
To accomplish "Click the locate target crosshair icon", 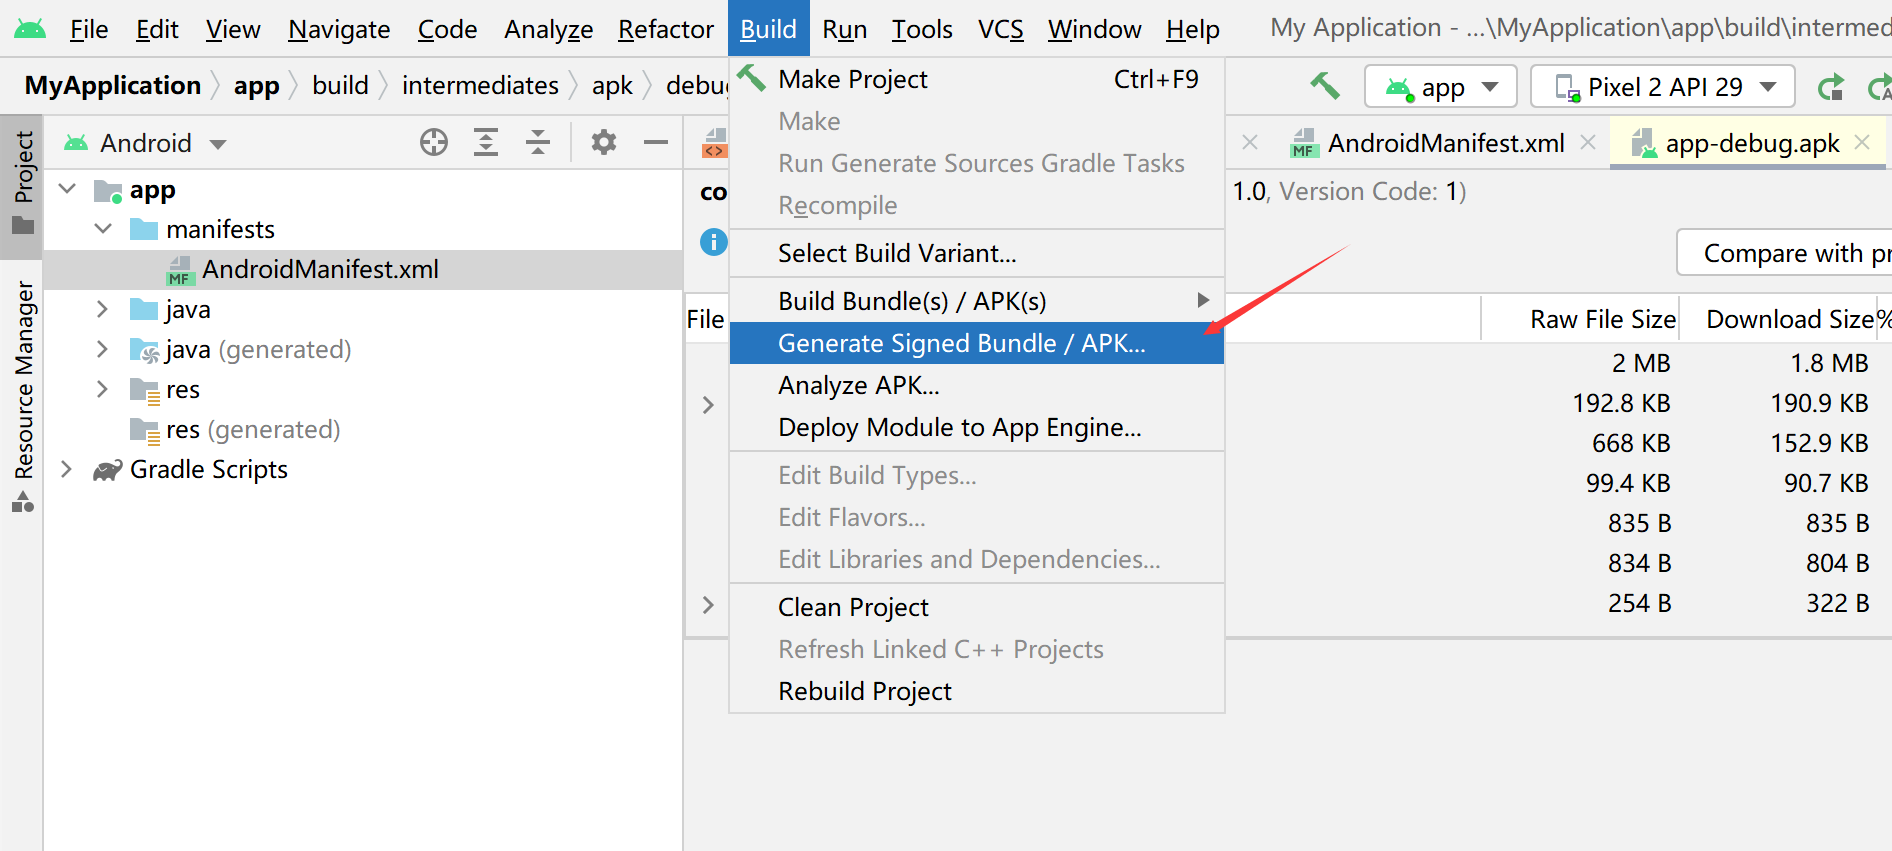I will [x=433, y=143].
